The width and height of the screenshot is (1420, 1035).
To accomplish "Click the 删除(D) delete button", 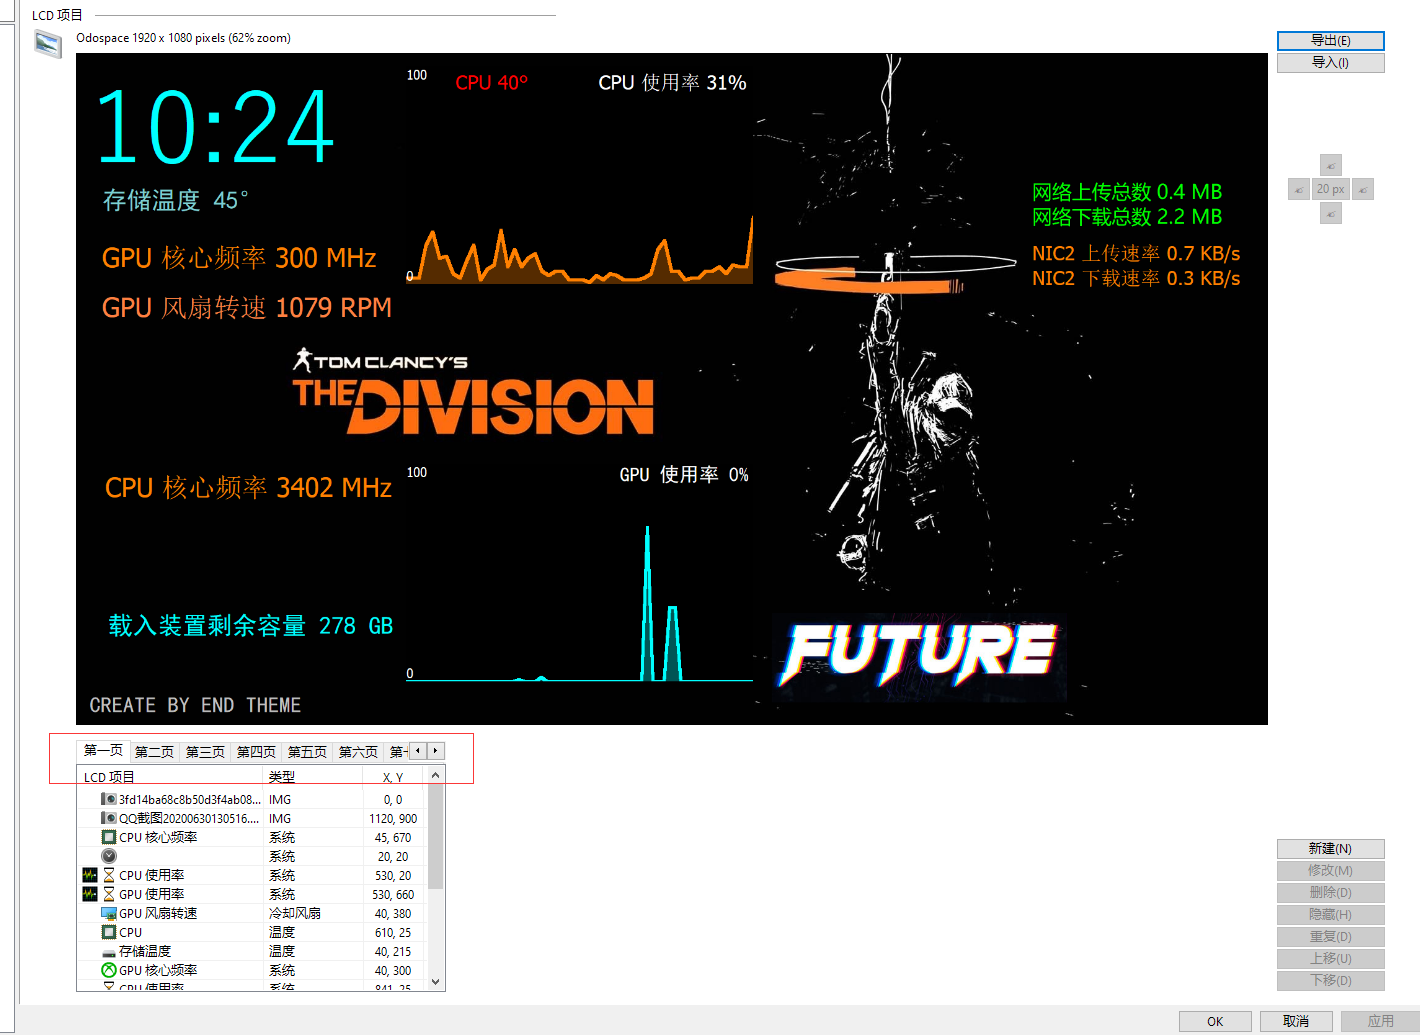I will (1331, 892).
